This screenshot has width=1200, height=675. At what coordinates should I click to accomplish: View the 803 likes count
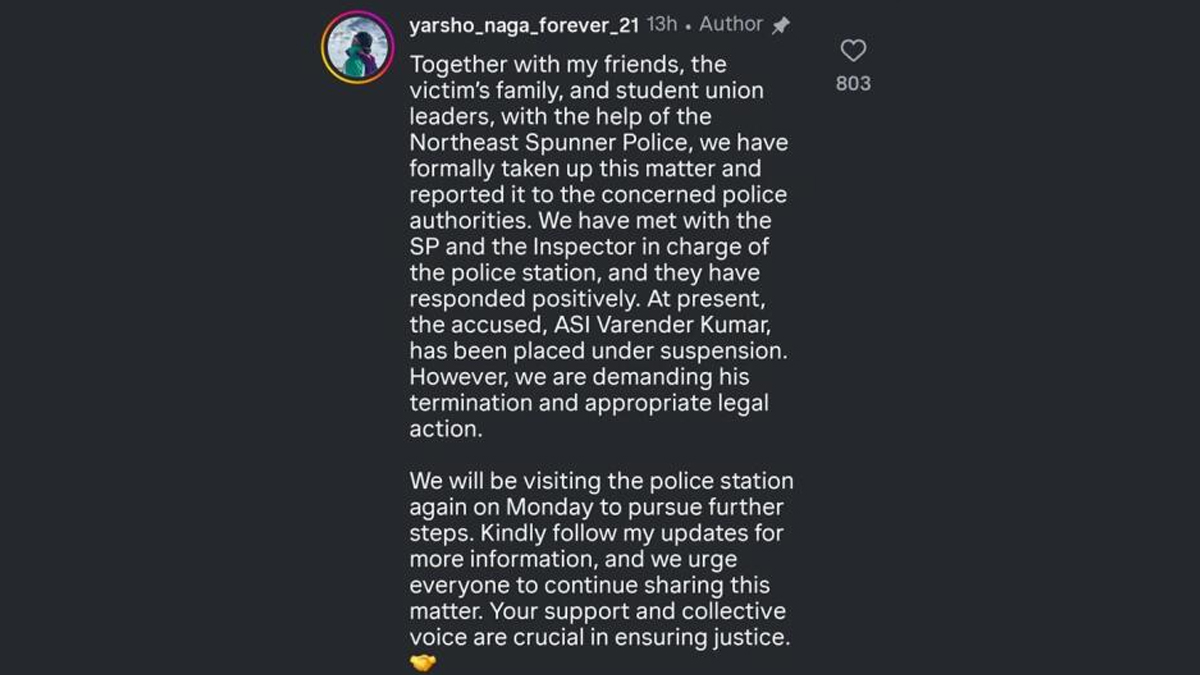[x=853, y=84]
